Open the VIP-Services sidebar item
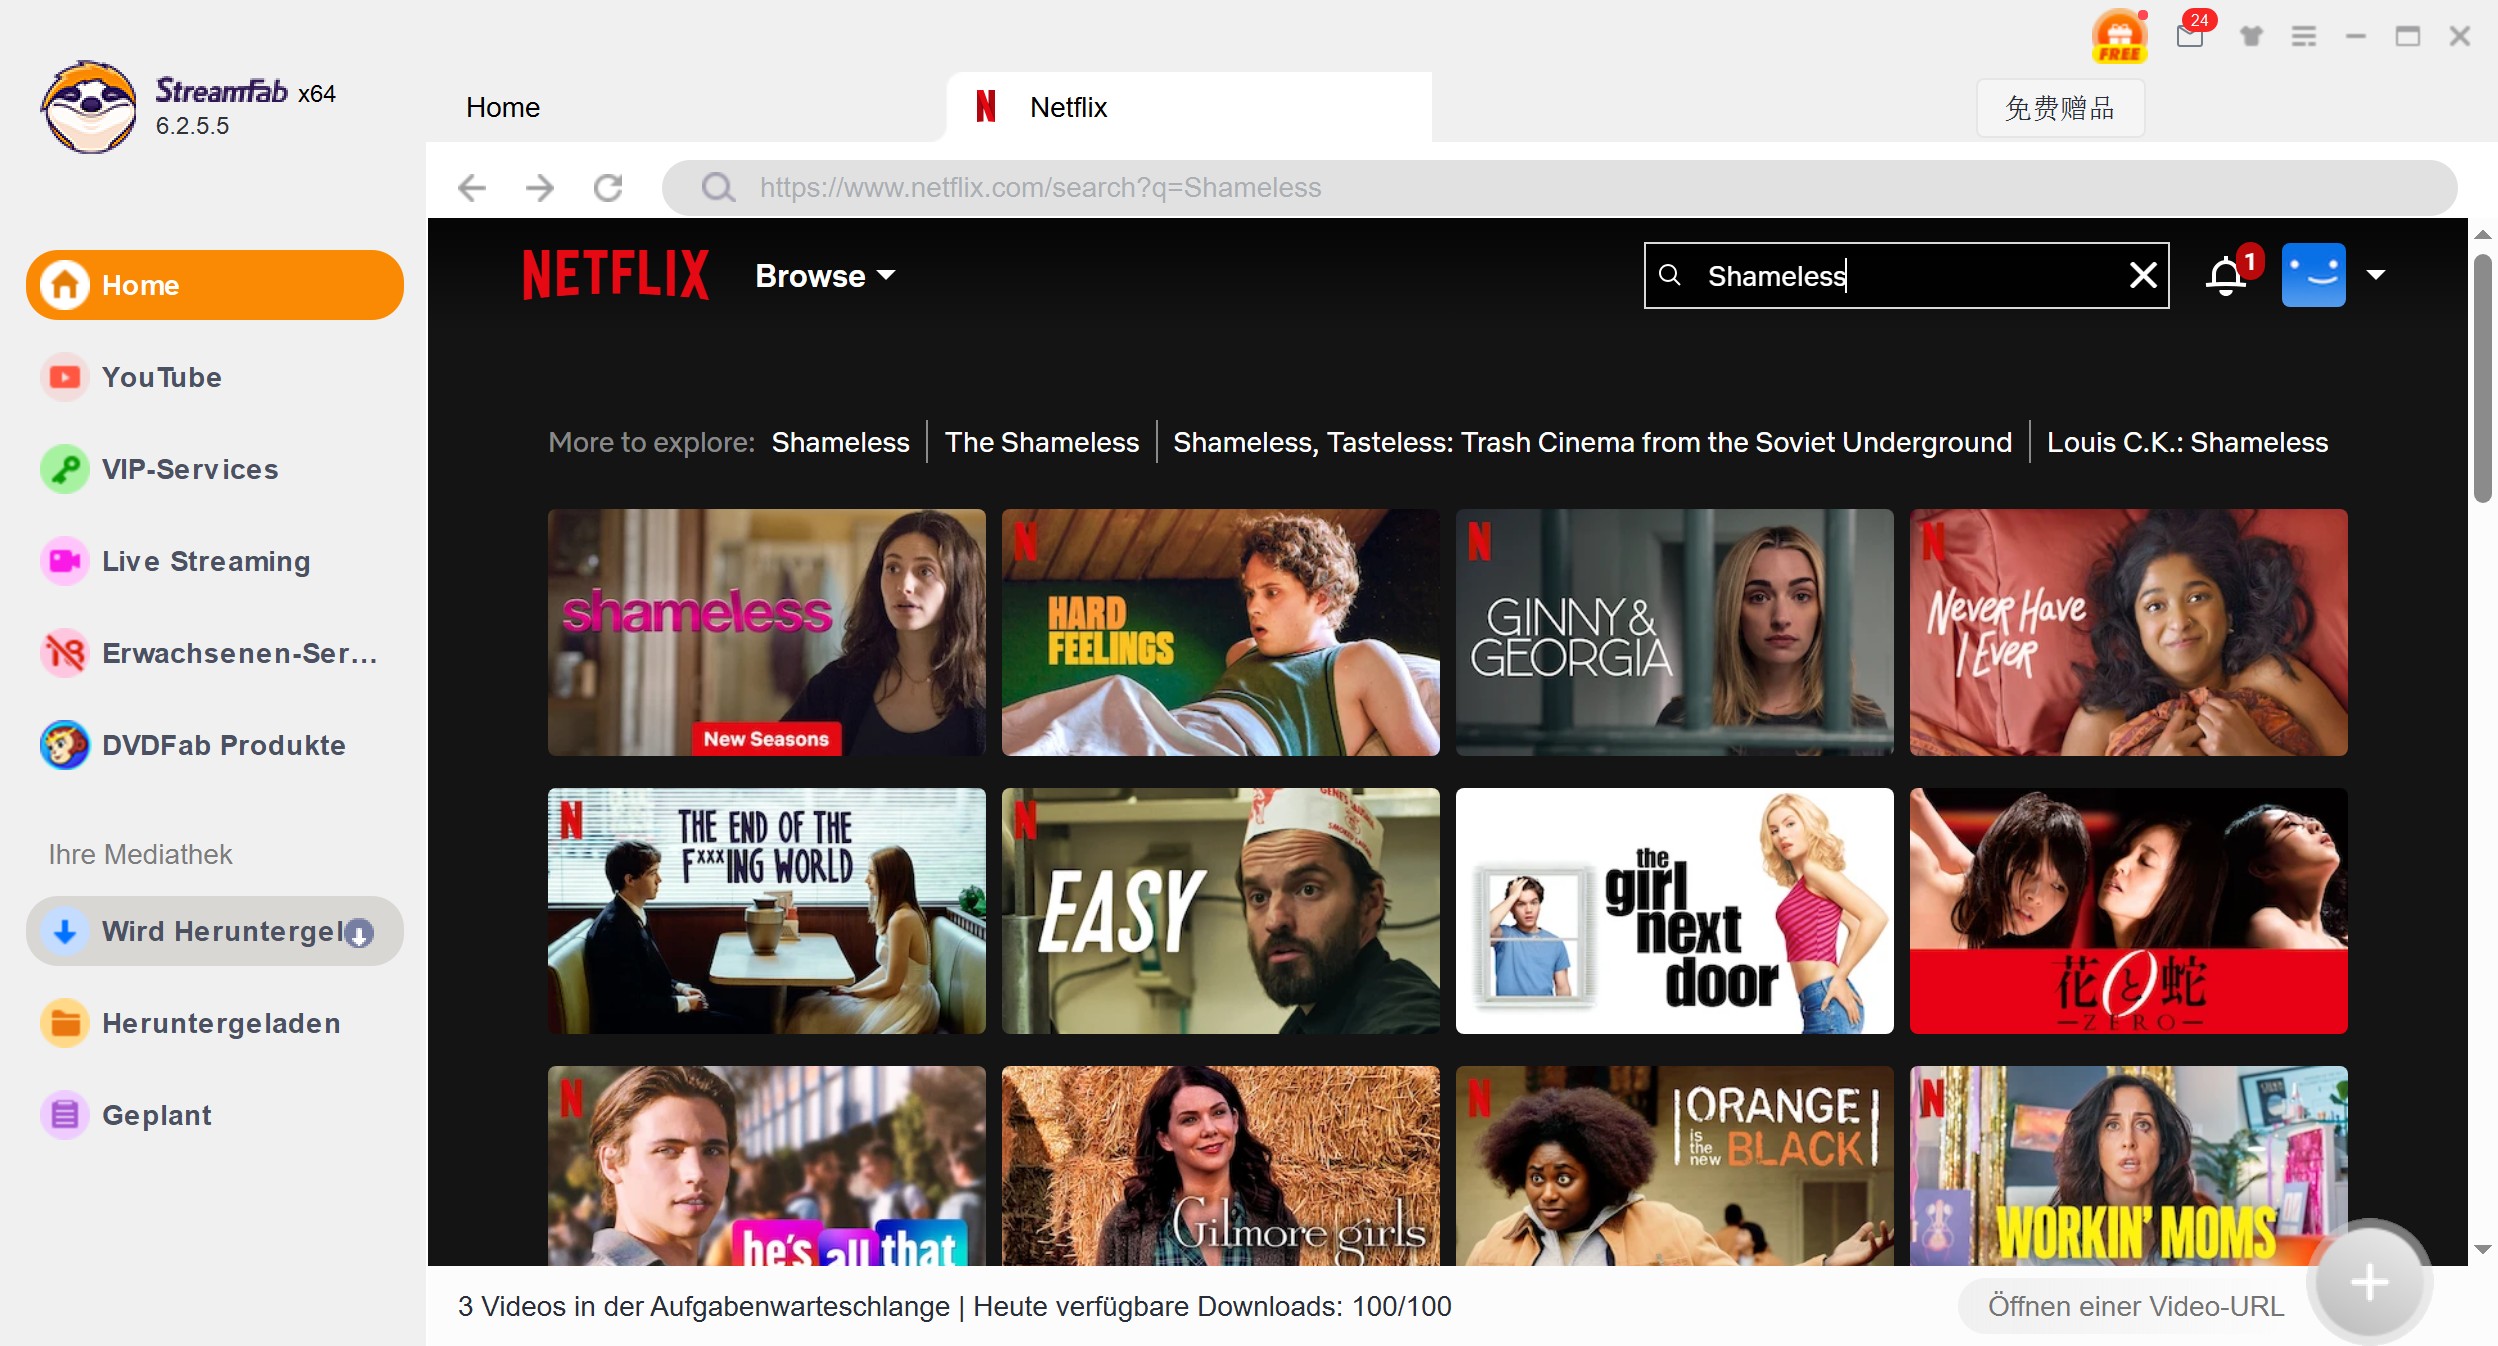Image resolution: width=2498 pixels, height=1346 pixels. point(190,470)
